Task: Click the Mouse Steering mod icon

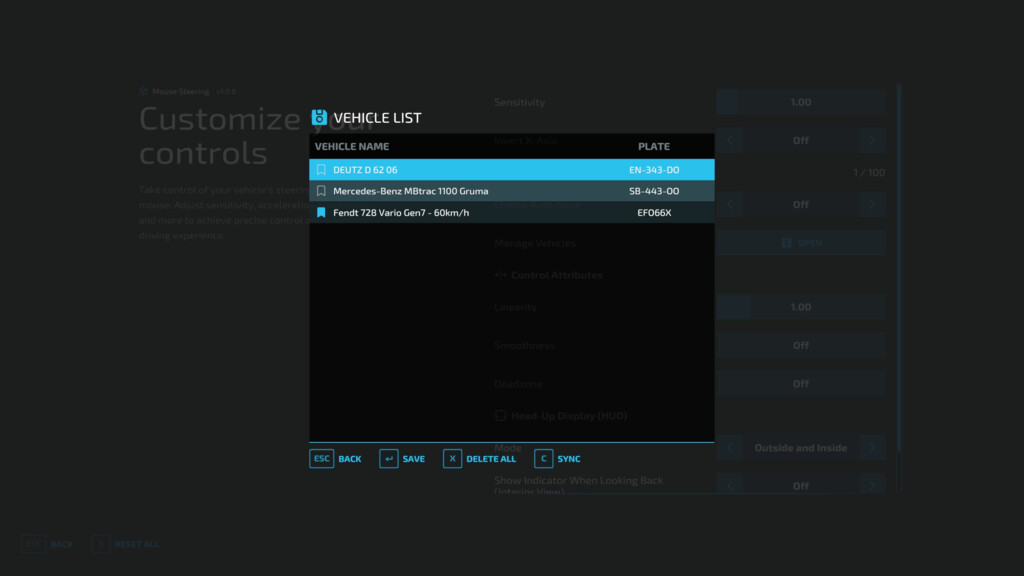Action: [144, 91]
